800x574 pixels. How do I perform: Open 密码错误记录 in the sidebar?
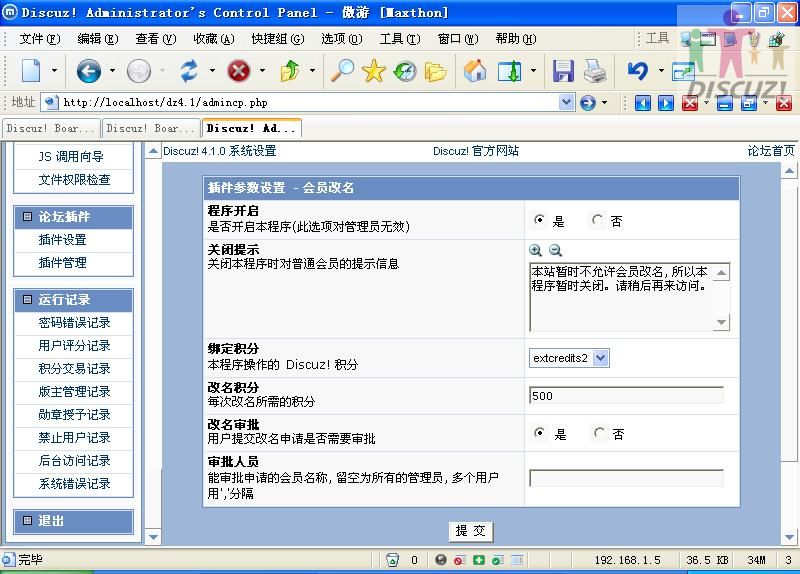(74, 323)
